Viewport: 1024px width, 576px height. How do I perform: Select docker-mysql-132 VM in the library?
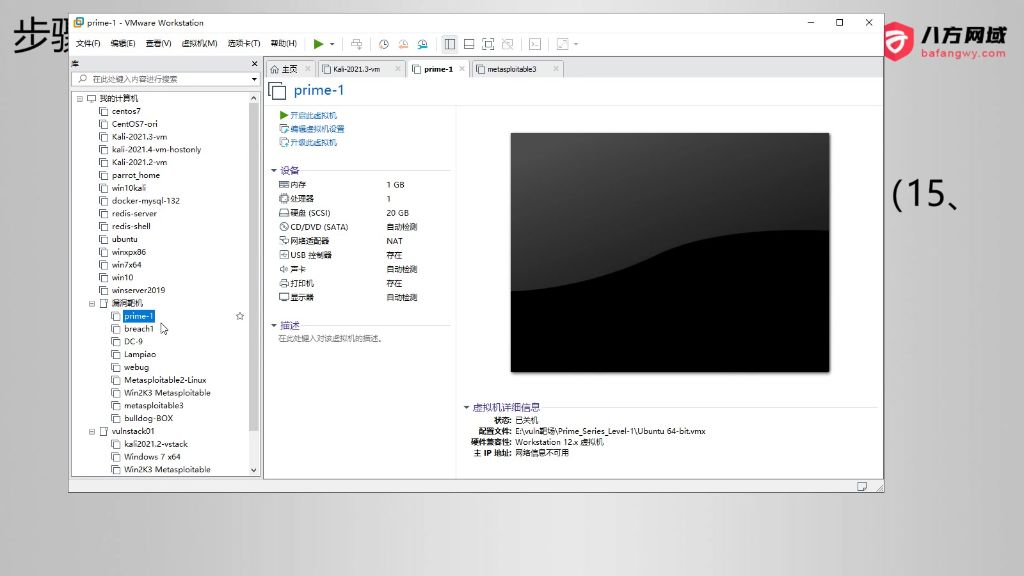coord(146,201)
